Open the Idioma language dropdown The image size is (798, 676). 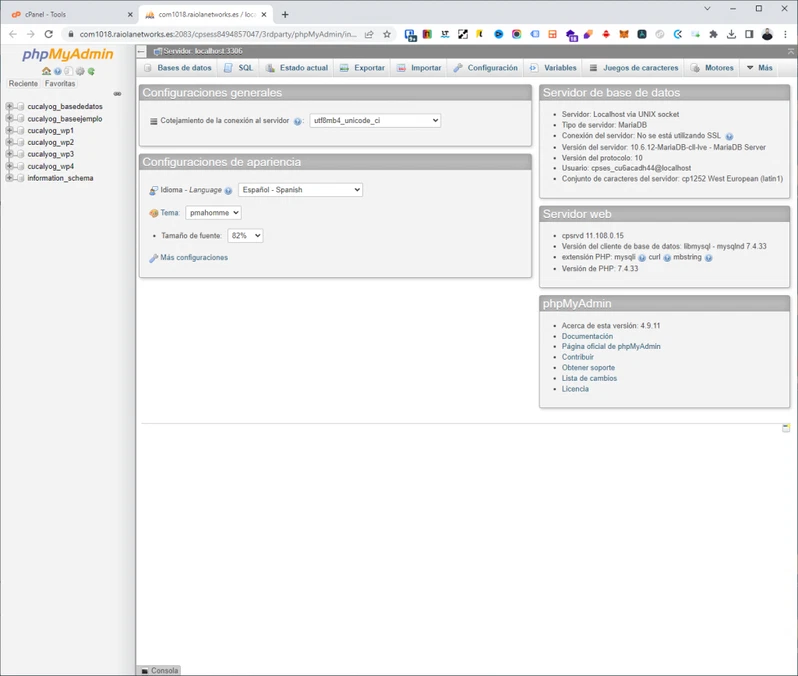[300, 190]
